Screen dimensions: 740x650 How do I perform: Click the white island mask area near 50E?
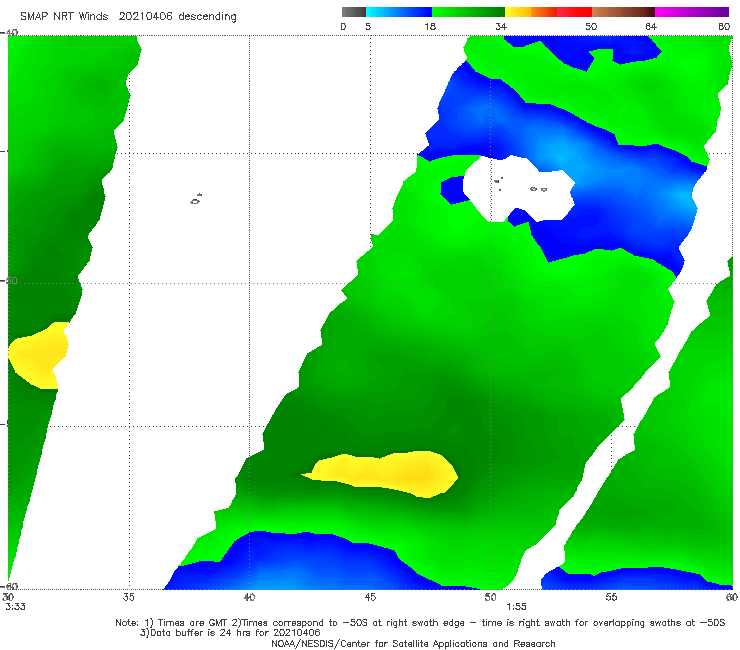pyautogui.click(x=518, y=188)
